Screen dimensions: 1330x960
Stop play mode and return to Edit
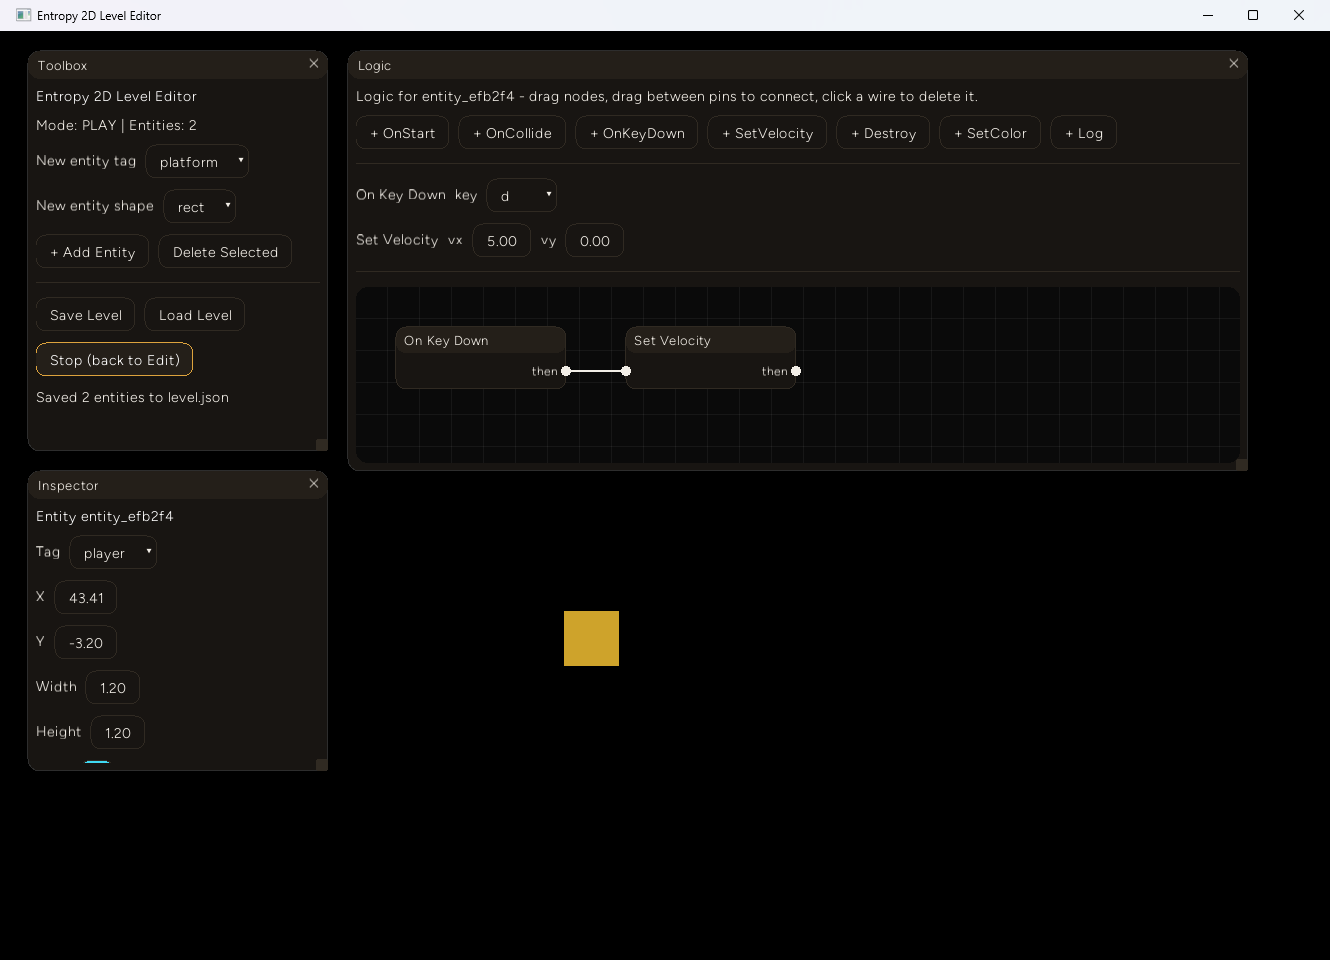click(x=114, y=360)
